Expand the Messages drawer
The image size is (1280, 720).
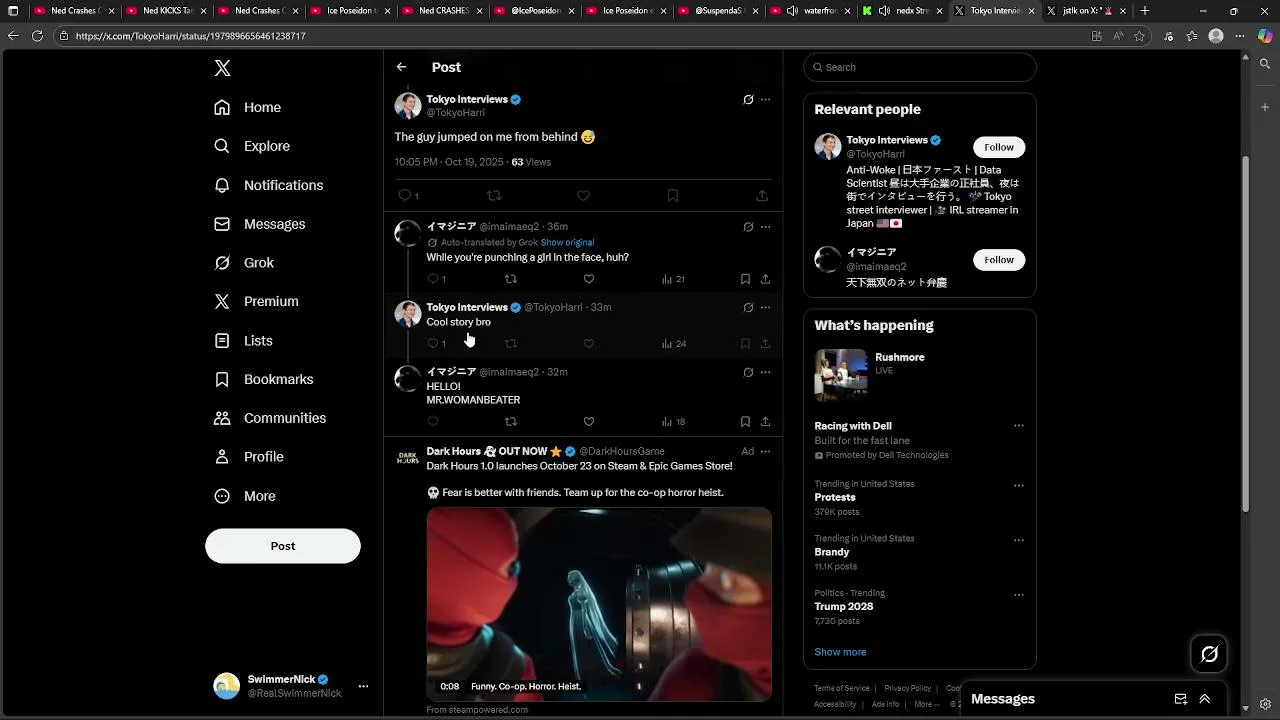[1205, 699]
